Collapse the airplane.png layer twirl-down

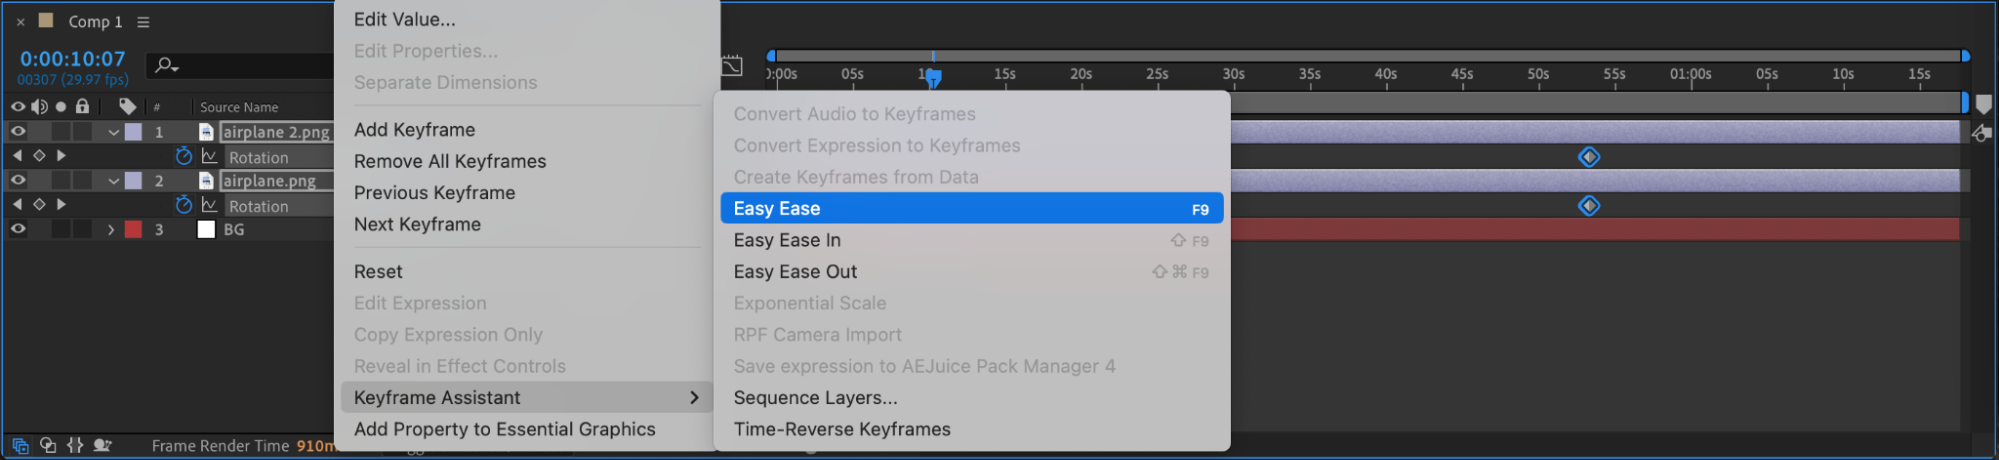(x=113, y=181)
